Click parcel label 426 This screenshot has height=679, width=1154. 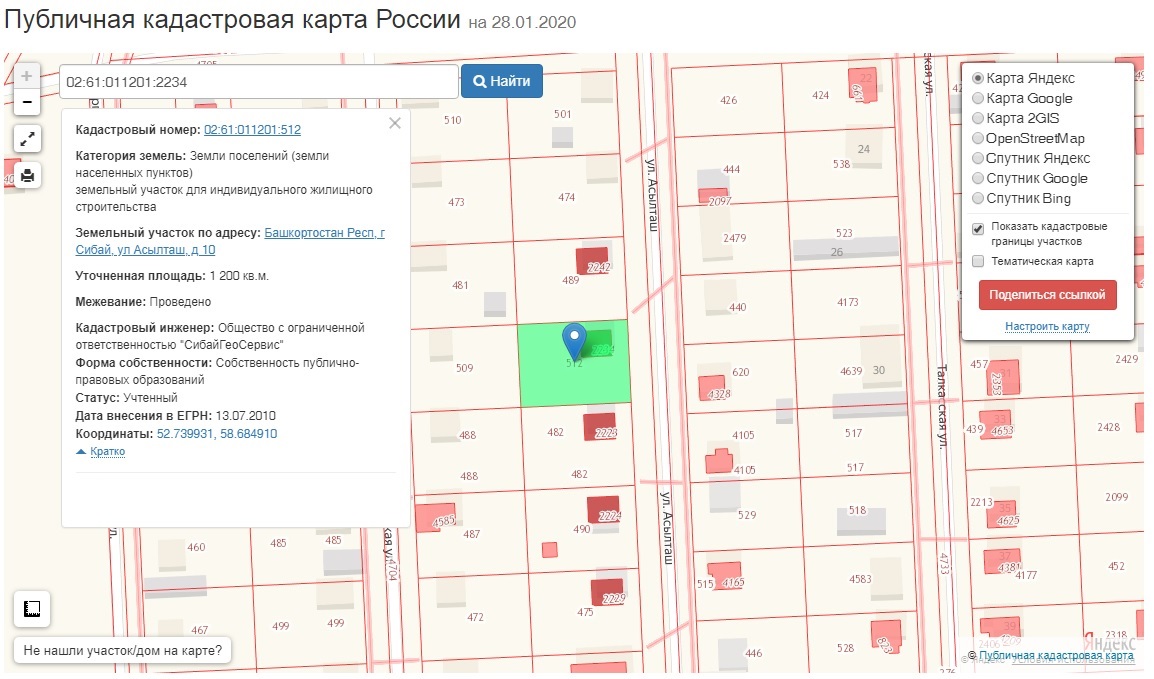click(729, 100)
